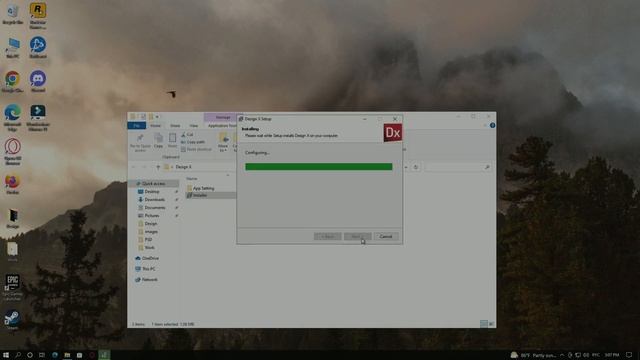
Task: Select This PC in navigation pane
Action: (x=149, y=269)
